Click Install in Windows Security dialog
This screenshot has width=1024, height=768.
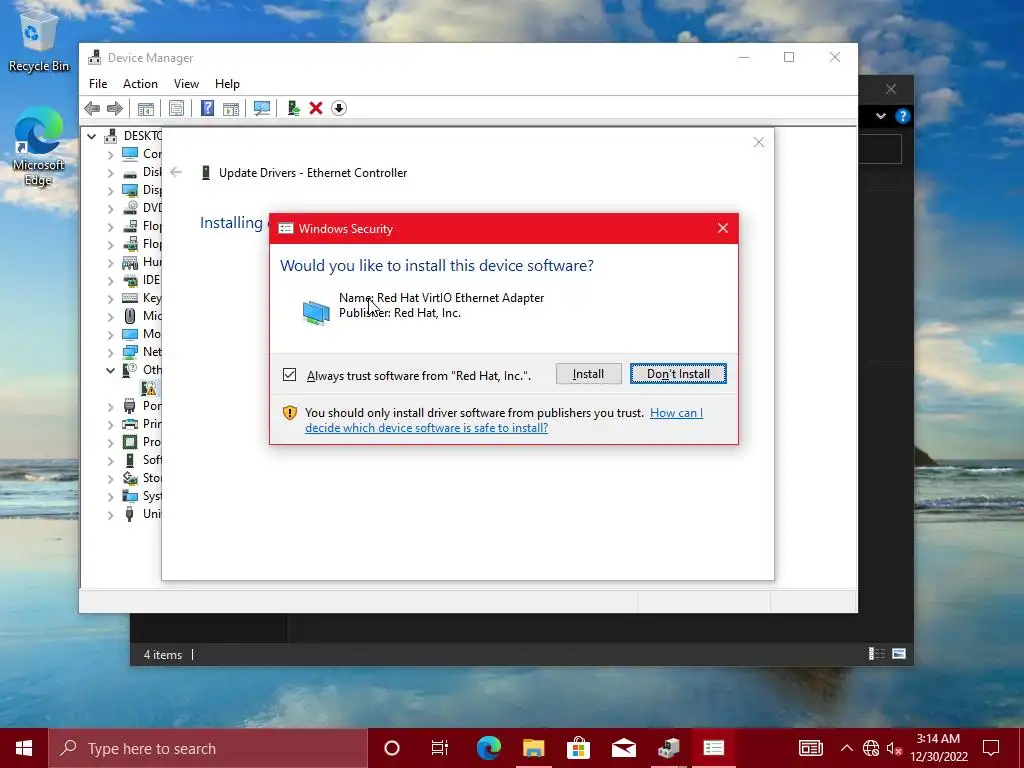588,374
